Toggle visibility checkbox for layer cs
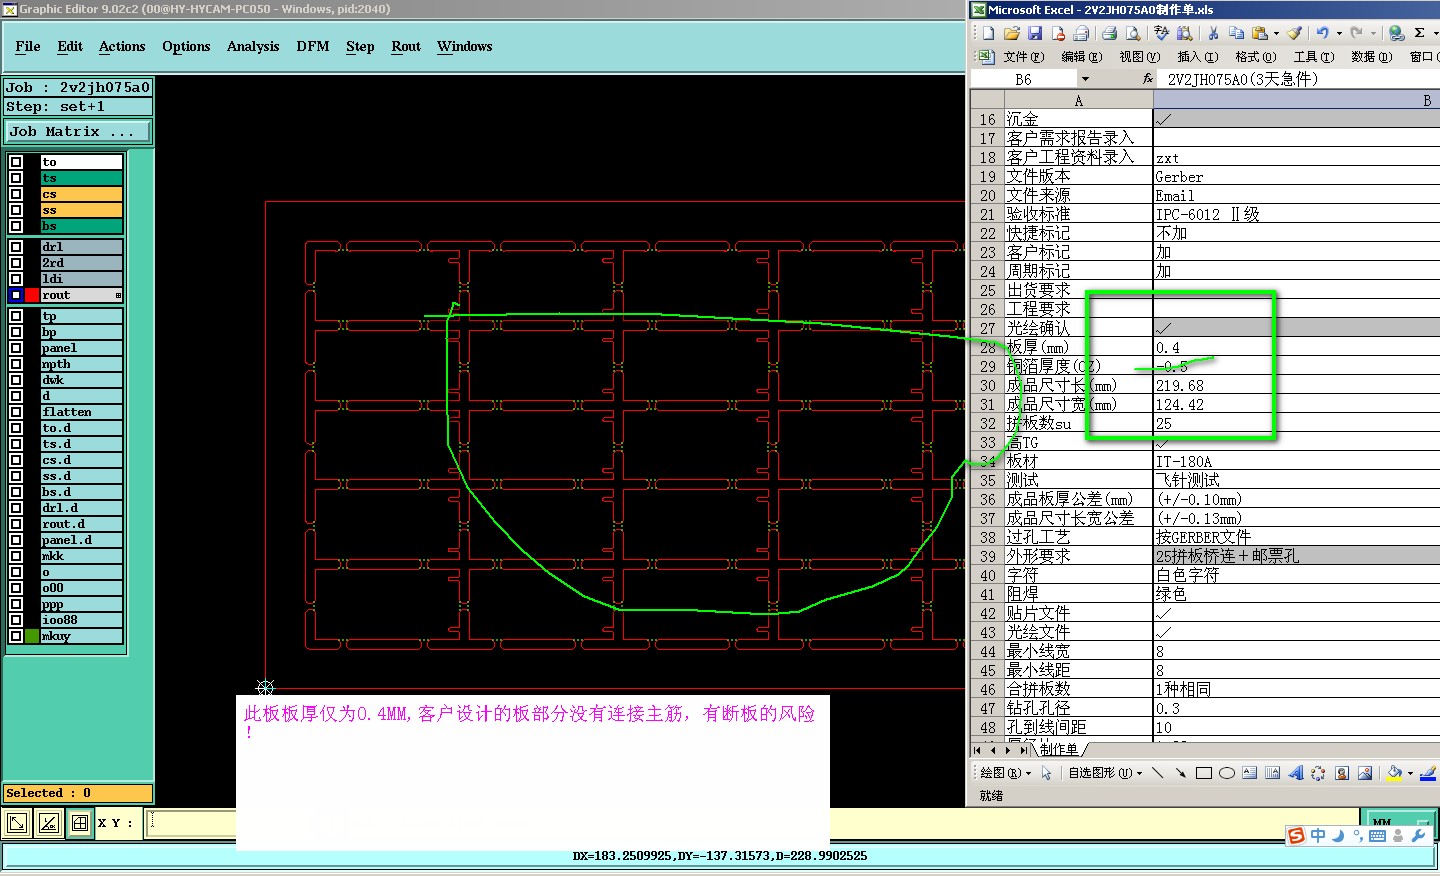 (x=16, y=194)
